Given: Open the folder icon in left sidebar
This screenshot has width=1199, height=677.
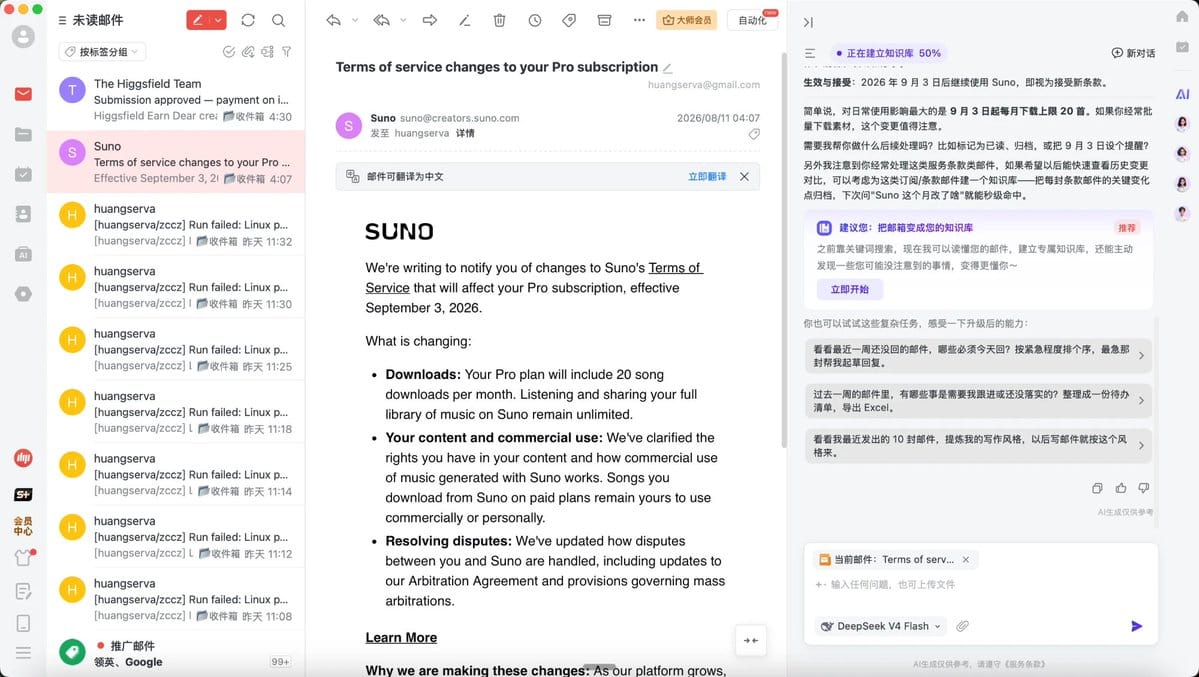Looking at the screenshot, I should tap(23, 135).
